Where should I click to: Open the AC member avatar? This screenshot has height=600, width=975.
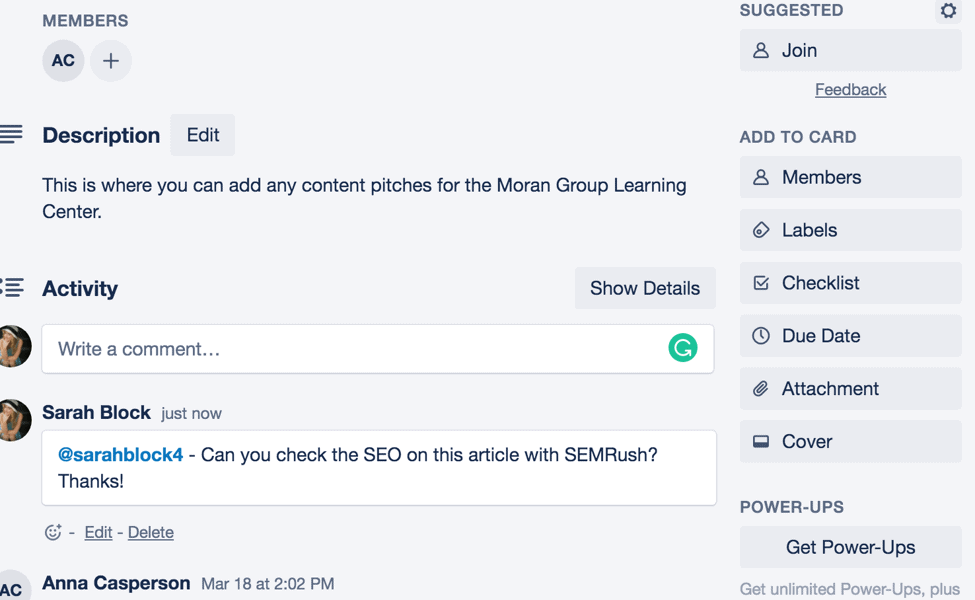tap(63, 61)
